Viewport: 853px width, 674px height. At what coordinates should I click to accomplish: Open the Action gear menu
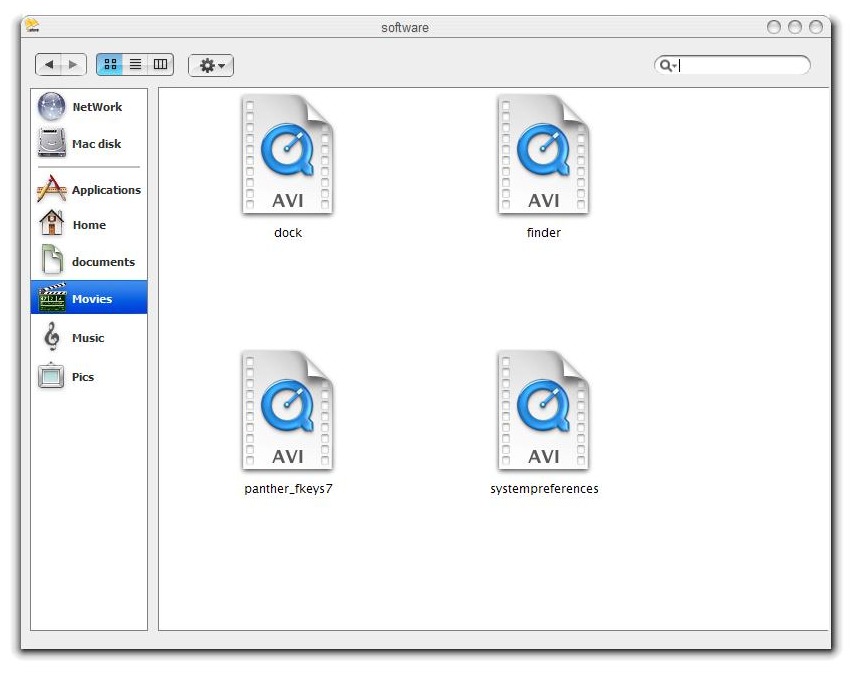point(210,64)
